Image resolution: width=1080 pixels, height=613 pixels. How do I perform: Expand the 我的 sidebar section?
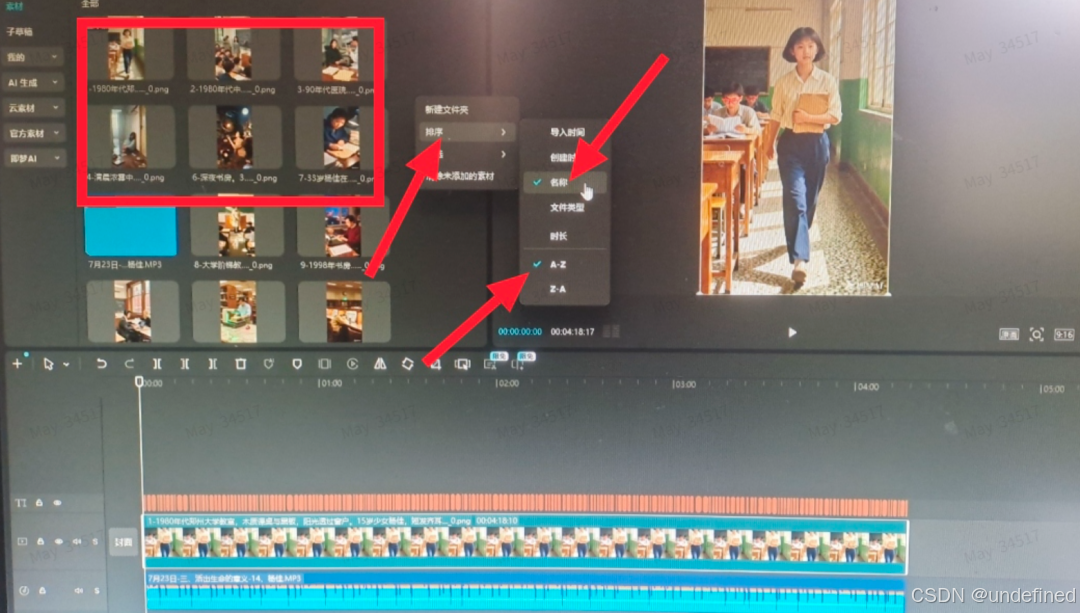pyautogui.click(x=34, y=57)
